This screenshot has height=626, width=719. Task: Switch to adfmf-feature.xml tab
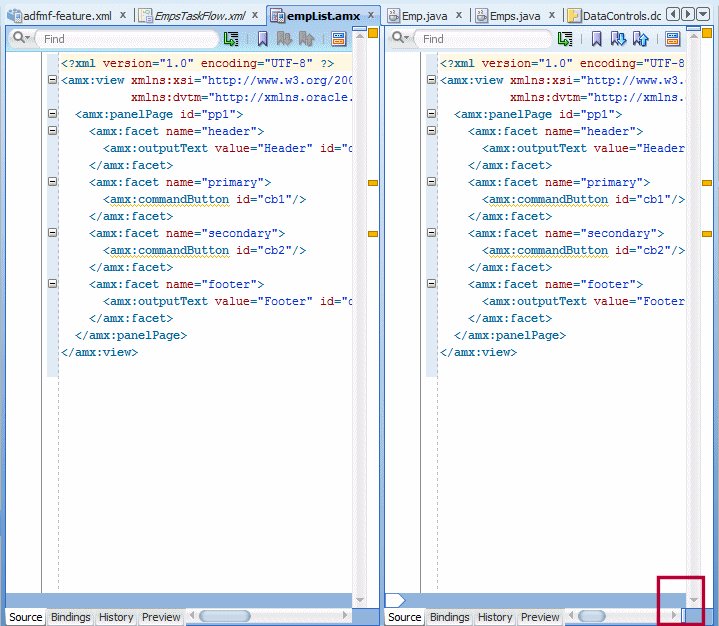click(x=60, y=16)
